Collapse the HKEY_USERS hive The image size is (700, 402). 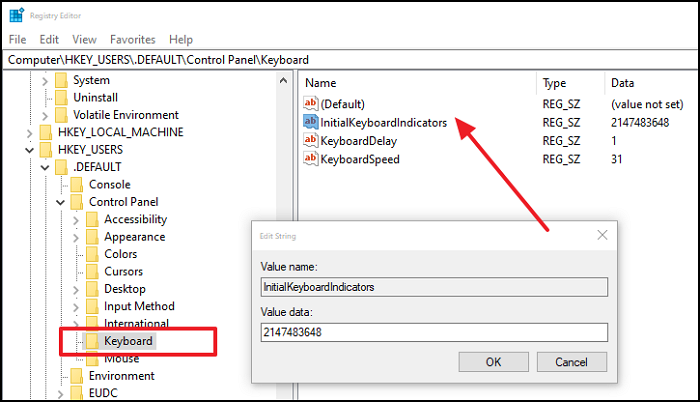pos(29,151)
